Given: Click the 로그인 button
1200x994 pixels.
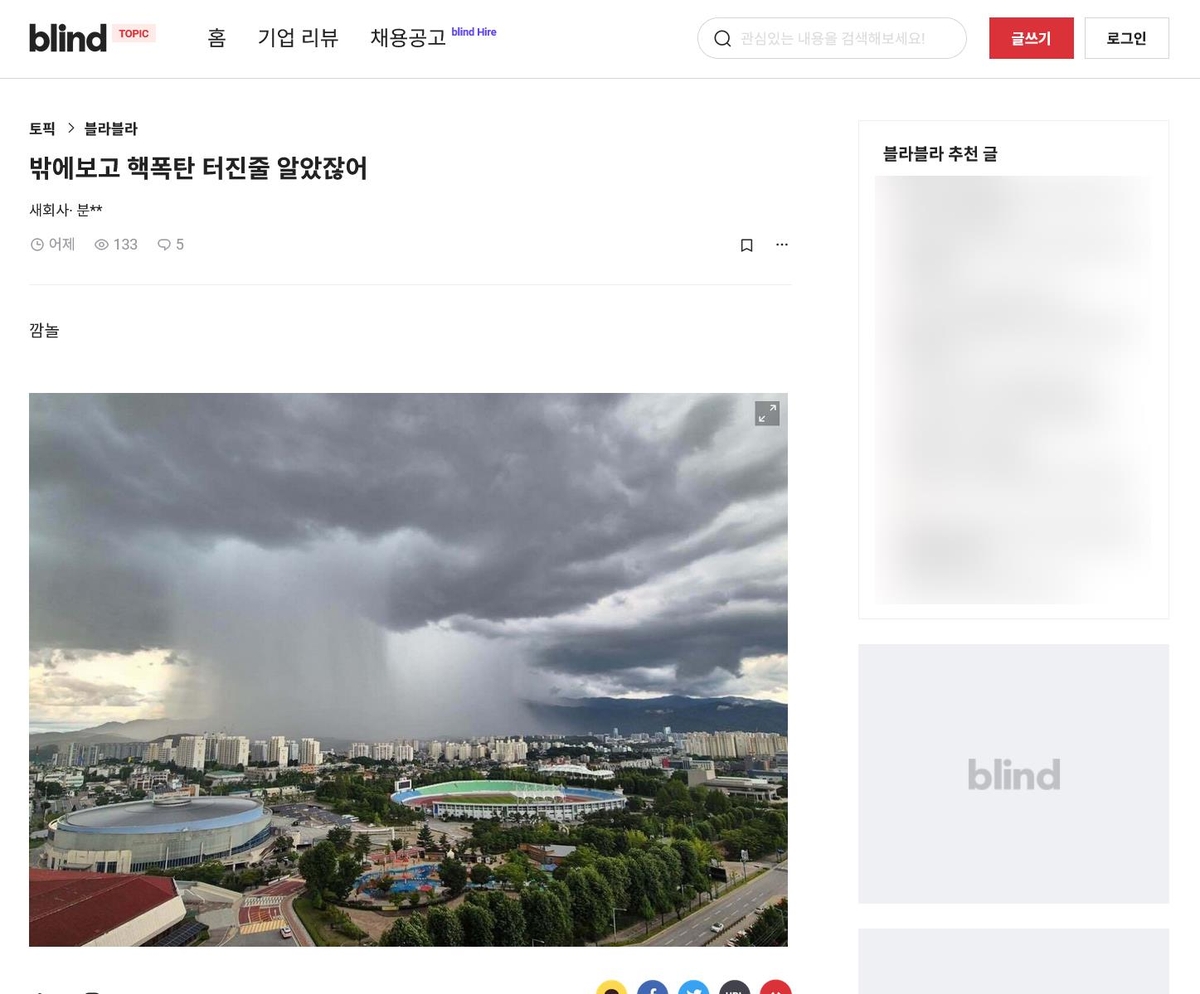Looking at the screenshot, I should click(1126, 38).
